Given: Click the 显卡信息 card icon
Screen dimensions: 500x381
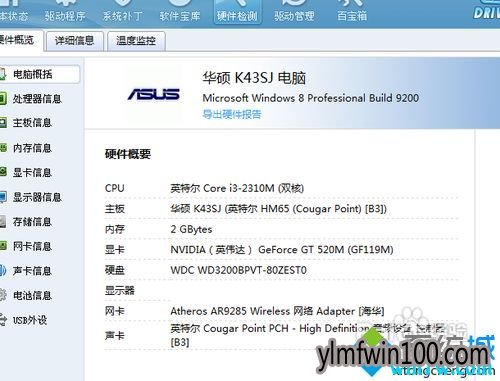Looking at the screenshot, I should coord(3,172).
